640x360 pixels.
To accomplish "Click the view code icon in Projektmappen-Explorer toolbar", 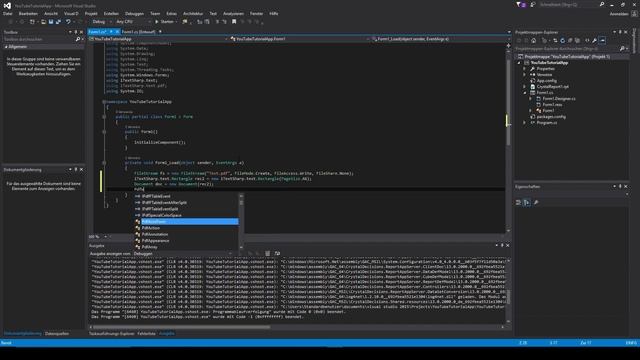I will coord(587,40).
